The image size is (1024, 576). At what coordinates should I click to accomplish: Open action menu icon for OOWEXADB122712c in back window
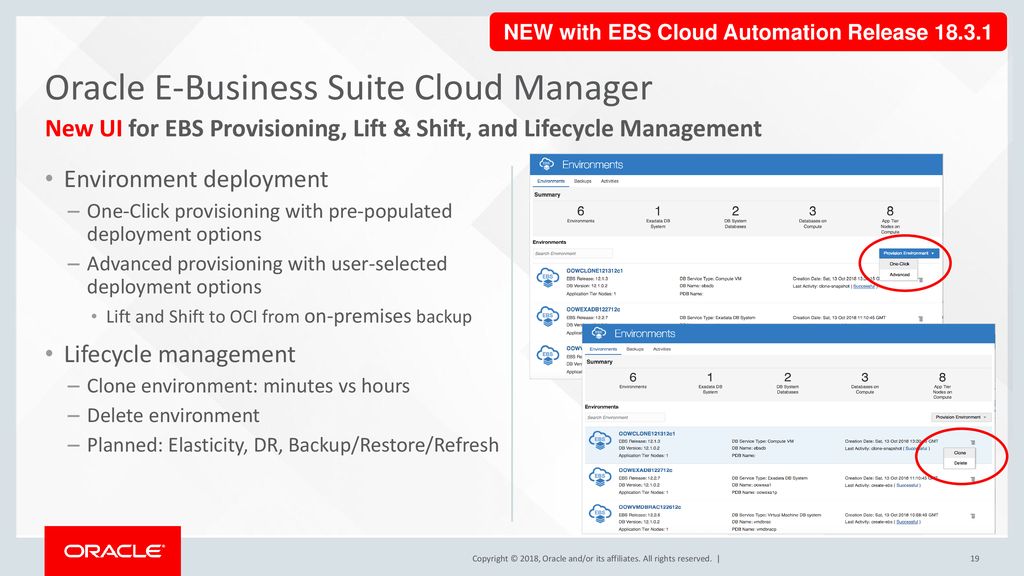tap(921, 319)
